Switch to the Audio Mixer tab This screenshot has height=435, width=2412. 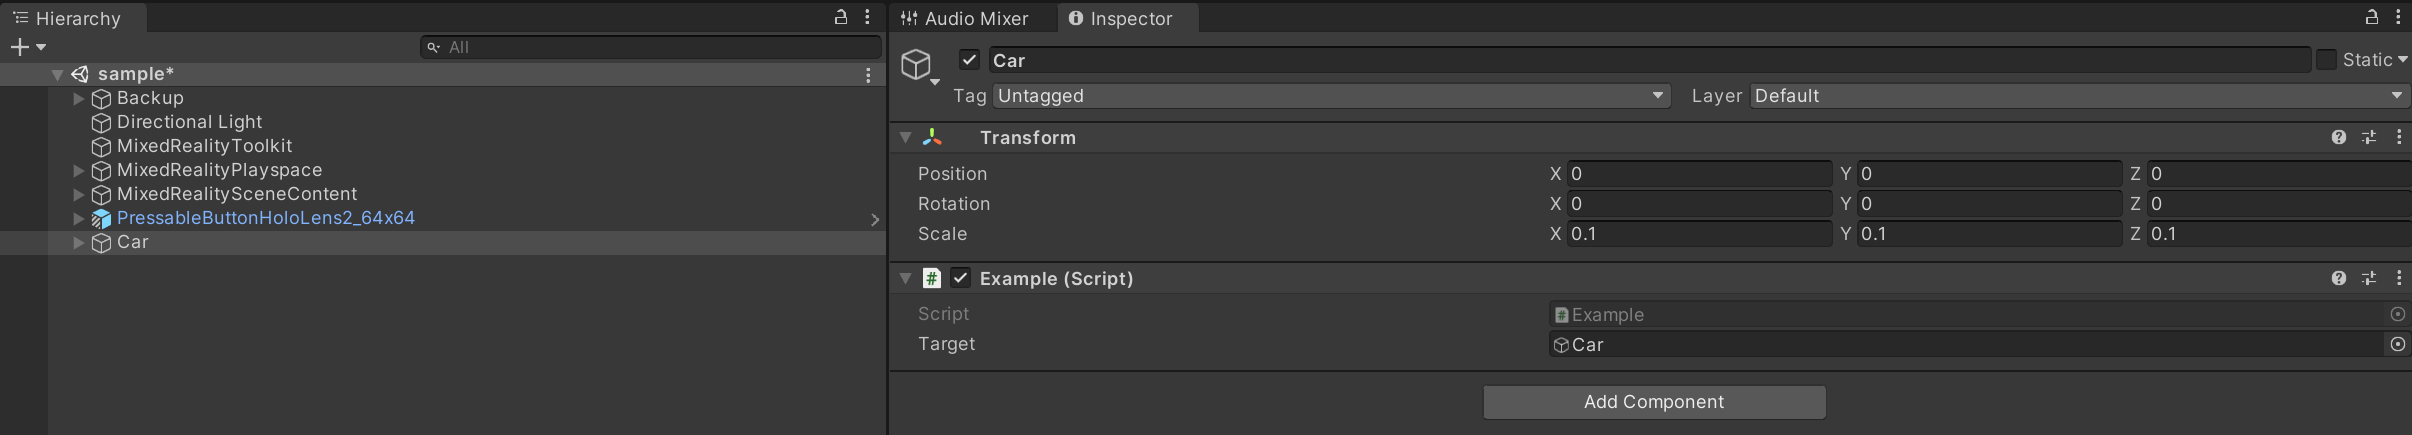(x=965, y=18)
